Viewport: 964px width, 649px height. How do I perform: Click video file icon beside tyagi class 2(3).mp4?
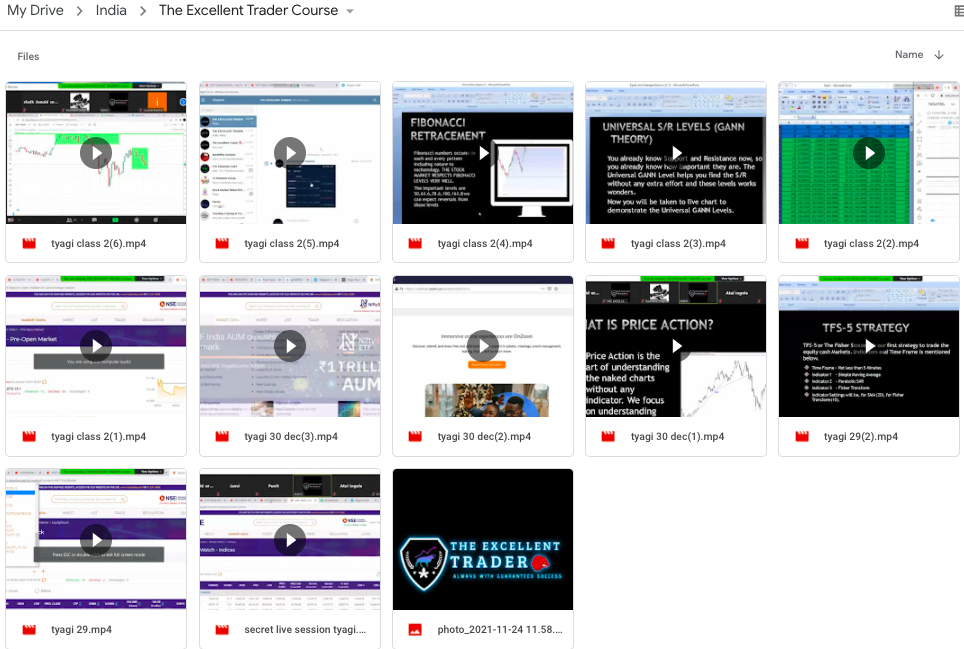point(608,243)
